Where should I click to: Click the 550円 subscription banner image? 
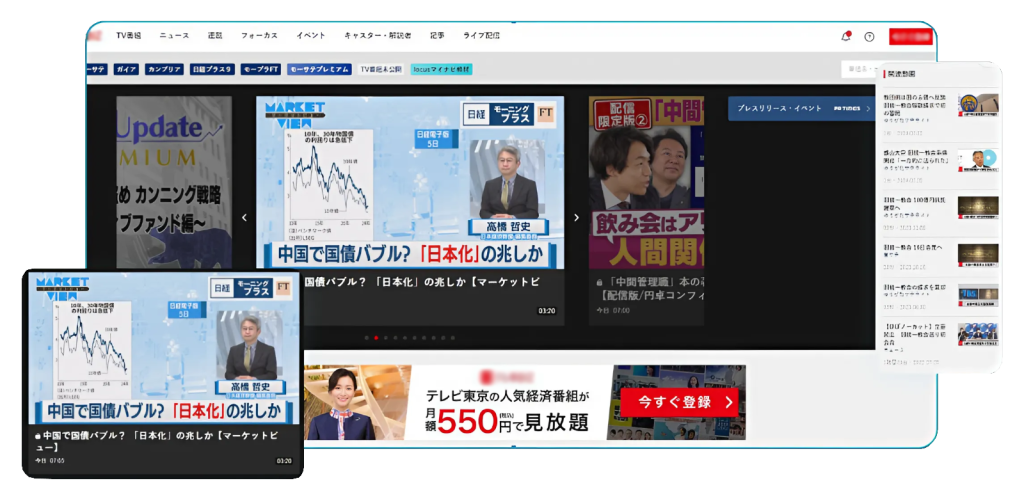click(525, 402)
